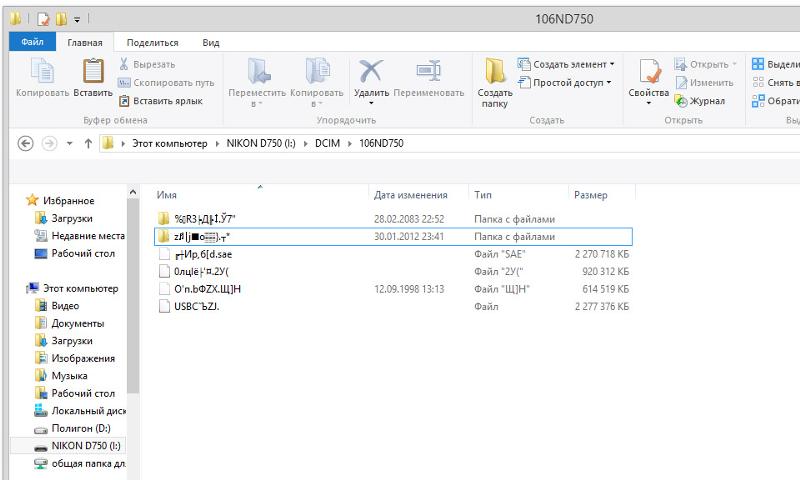Click the New folder (Создать папку) icon
The height and width of the screenshot is (480, 800).
coord(495,73)
